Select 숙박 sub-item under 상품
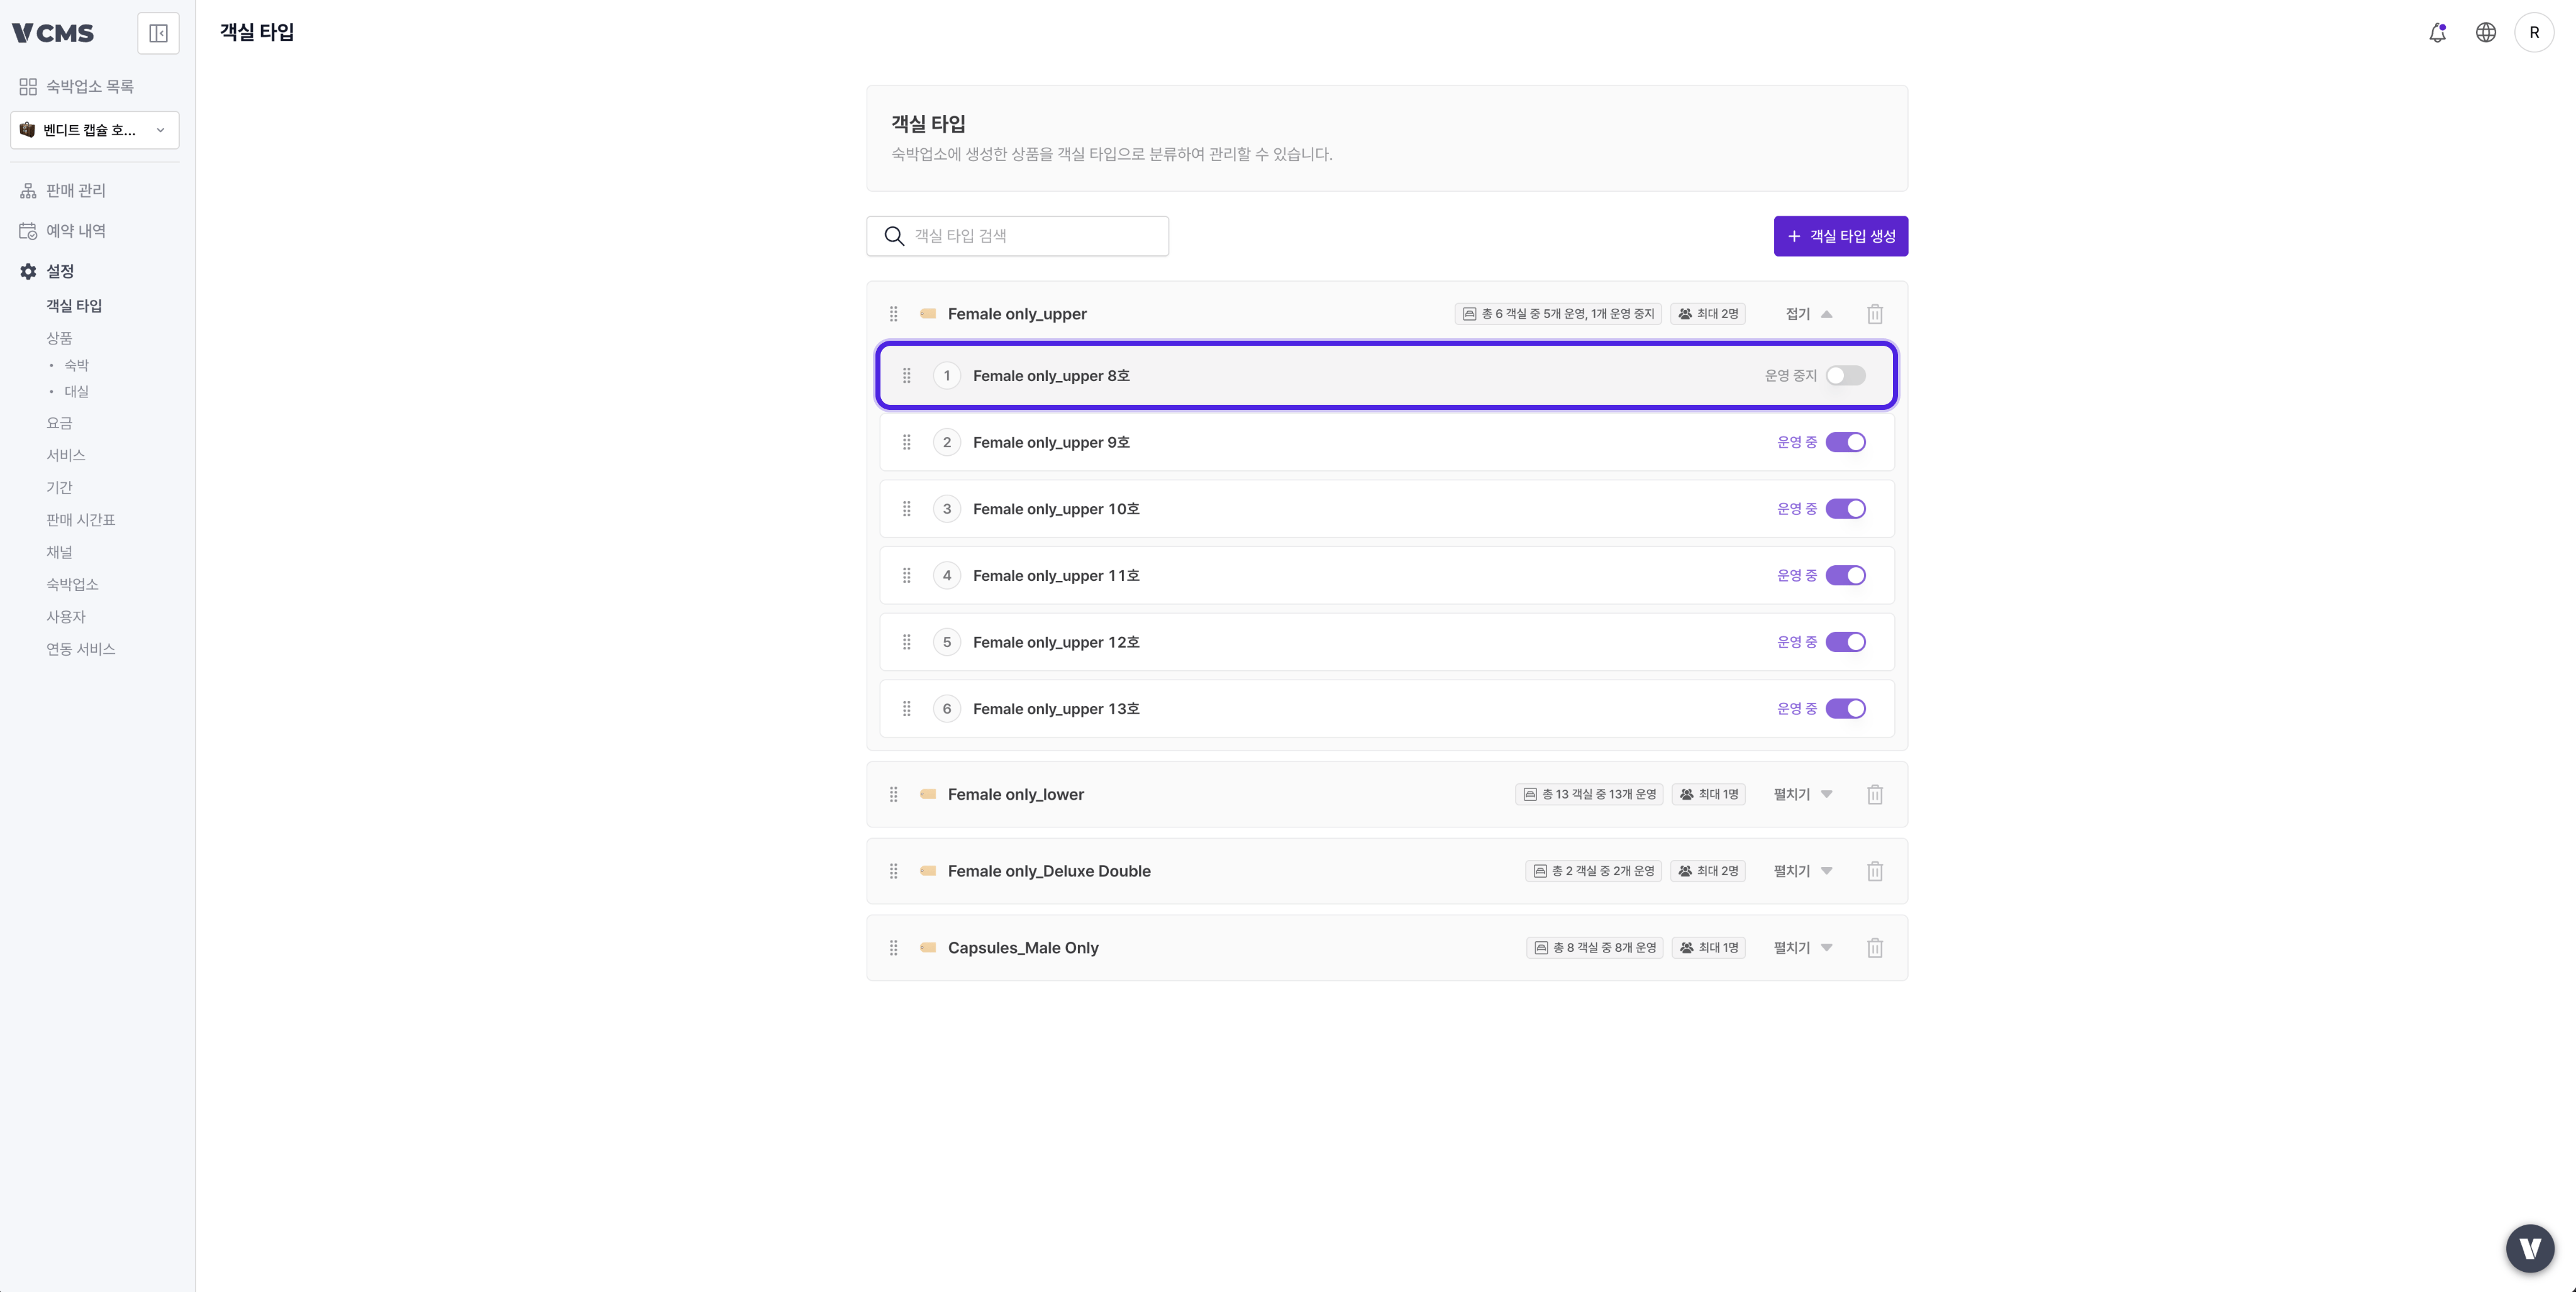 click(x=76, y=365)
